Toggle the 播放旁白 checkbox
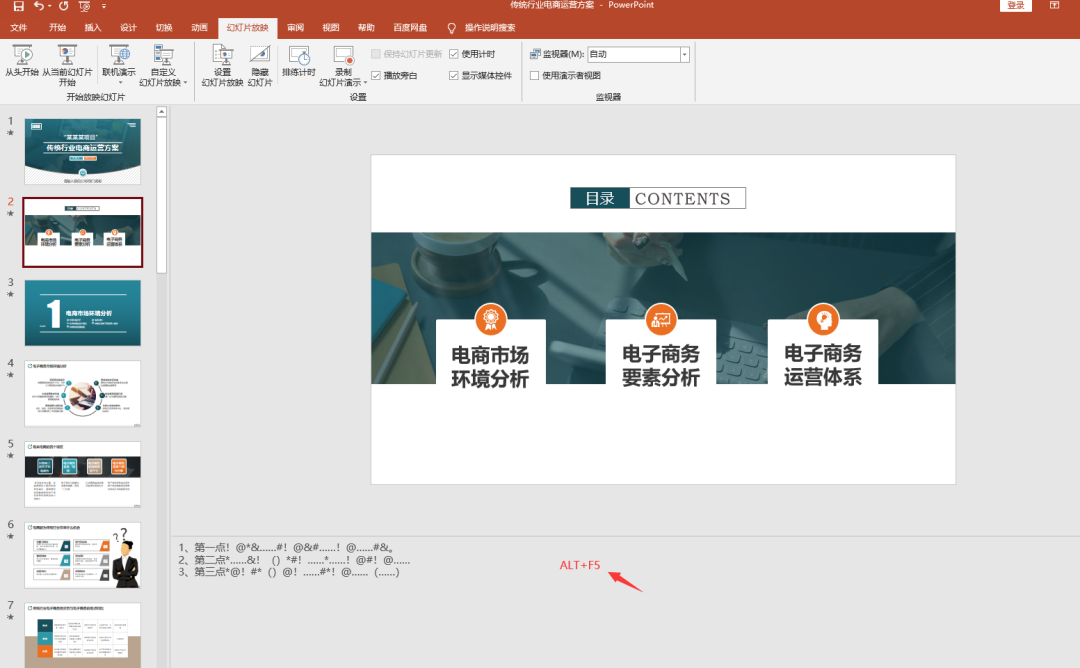Image resolution: width=1080 pixels, height=668 pixels. [x=376, y=75]
